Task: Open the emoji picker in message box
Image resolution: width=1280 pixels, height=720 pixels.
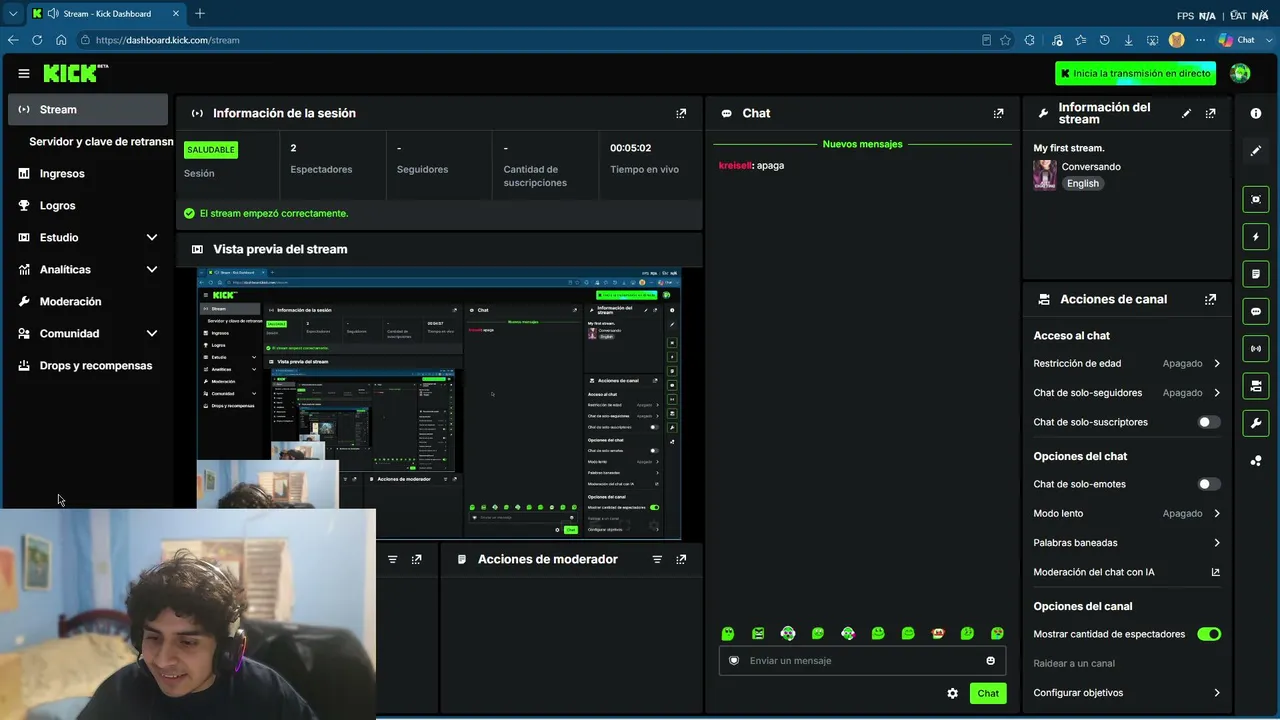Action: click(x=991, y=660)
